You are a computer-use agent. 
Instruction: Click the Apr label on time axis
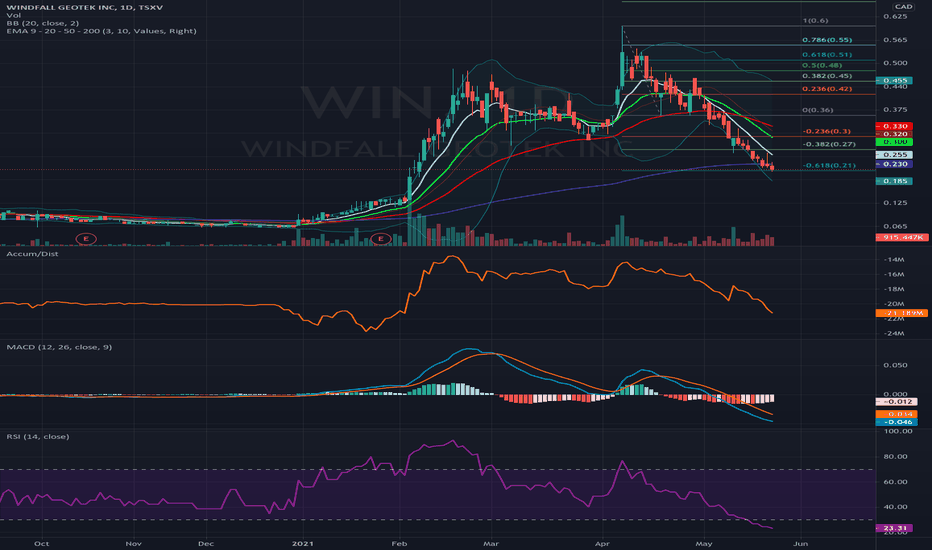(x=602, y=543)
